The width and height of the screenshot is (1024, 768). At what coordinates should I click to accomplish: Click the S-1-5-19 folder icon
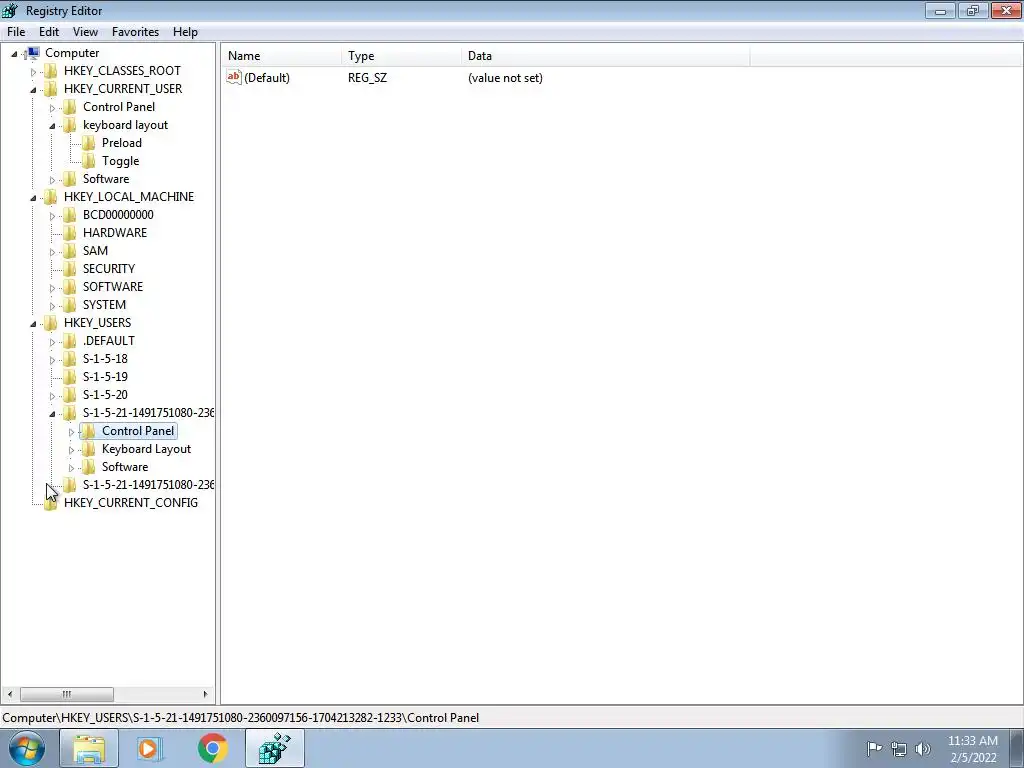pos(69,377)
